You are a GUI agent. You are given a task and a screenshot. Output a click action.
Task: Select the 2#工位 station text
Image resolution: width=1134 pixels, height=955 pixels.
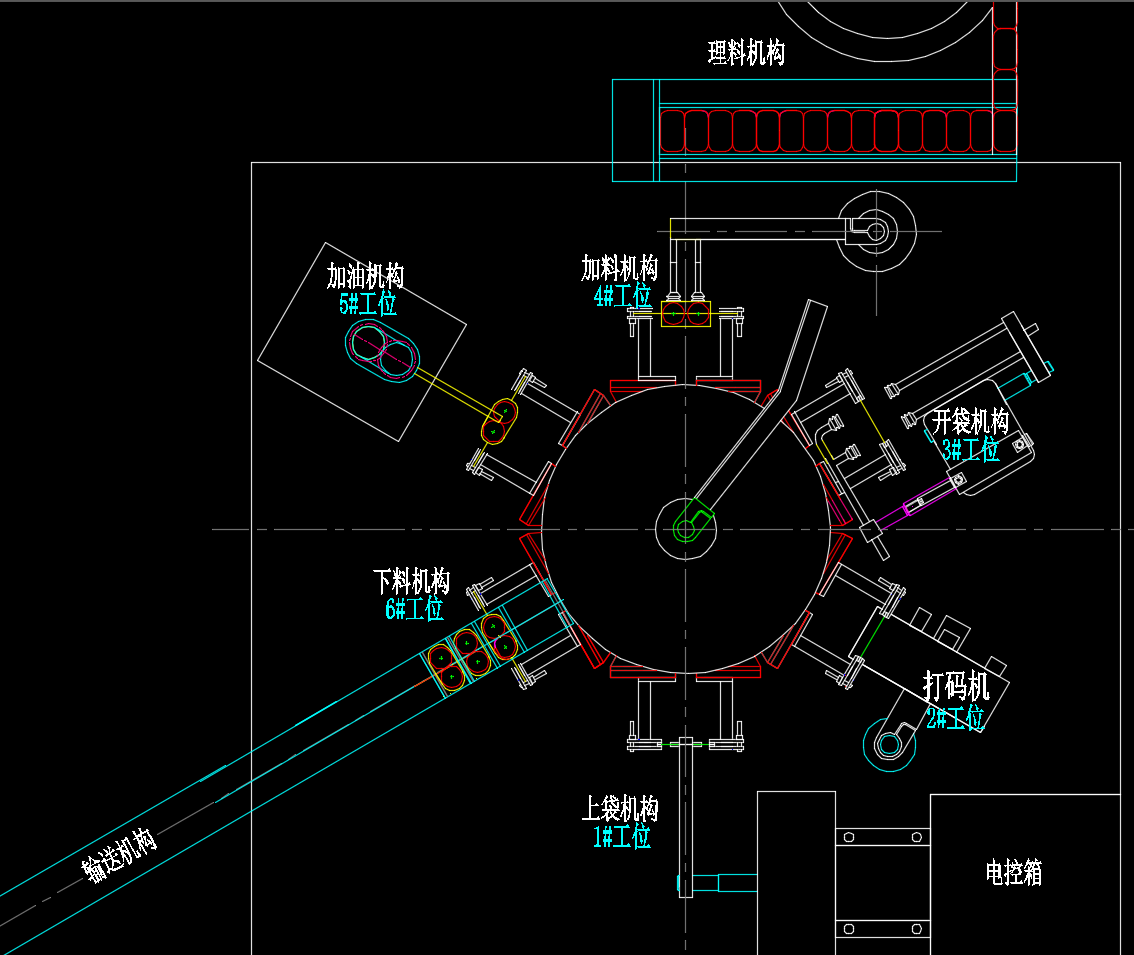[955, 718]
